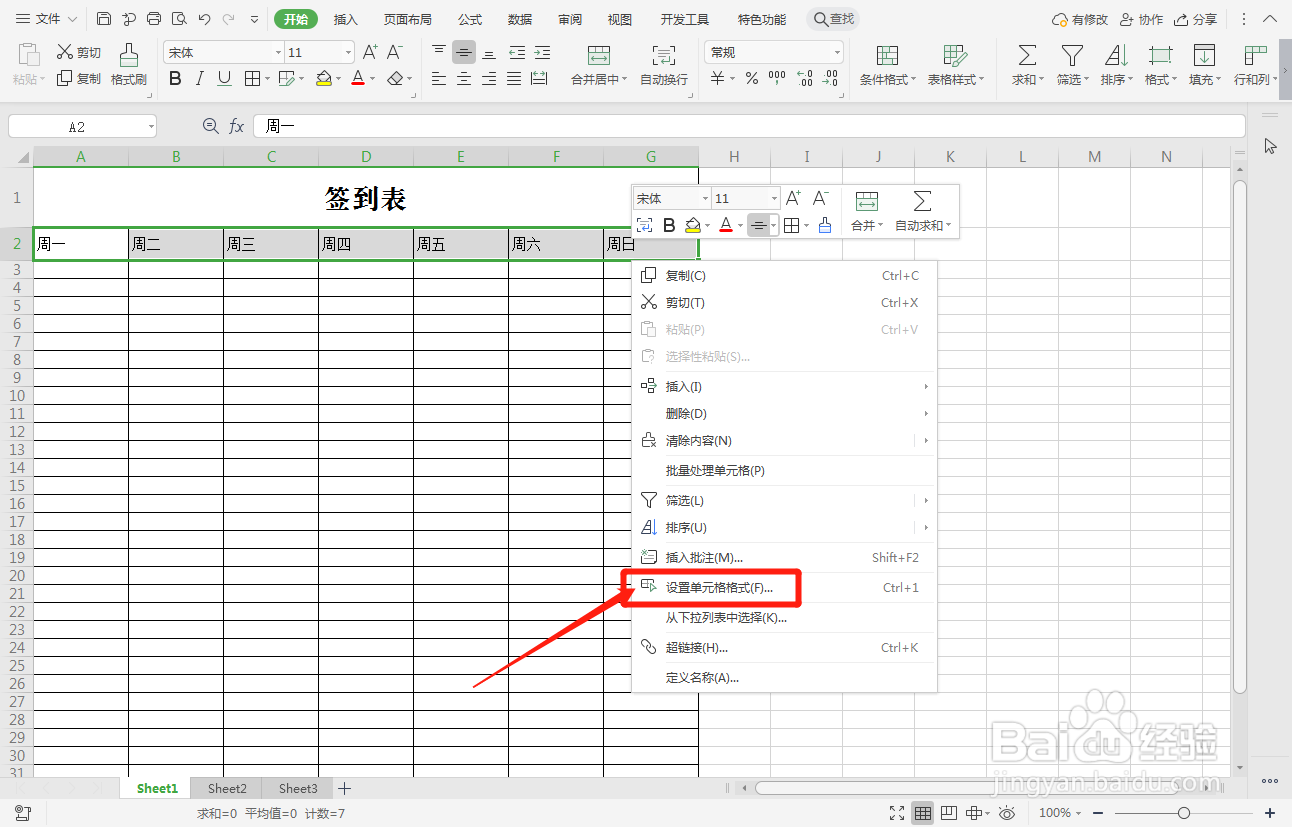This screenshot has width=1292, height=827.
Task: Click cell containing 周三
Action: point(271,244)
